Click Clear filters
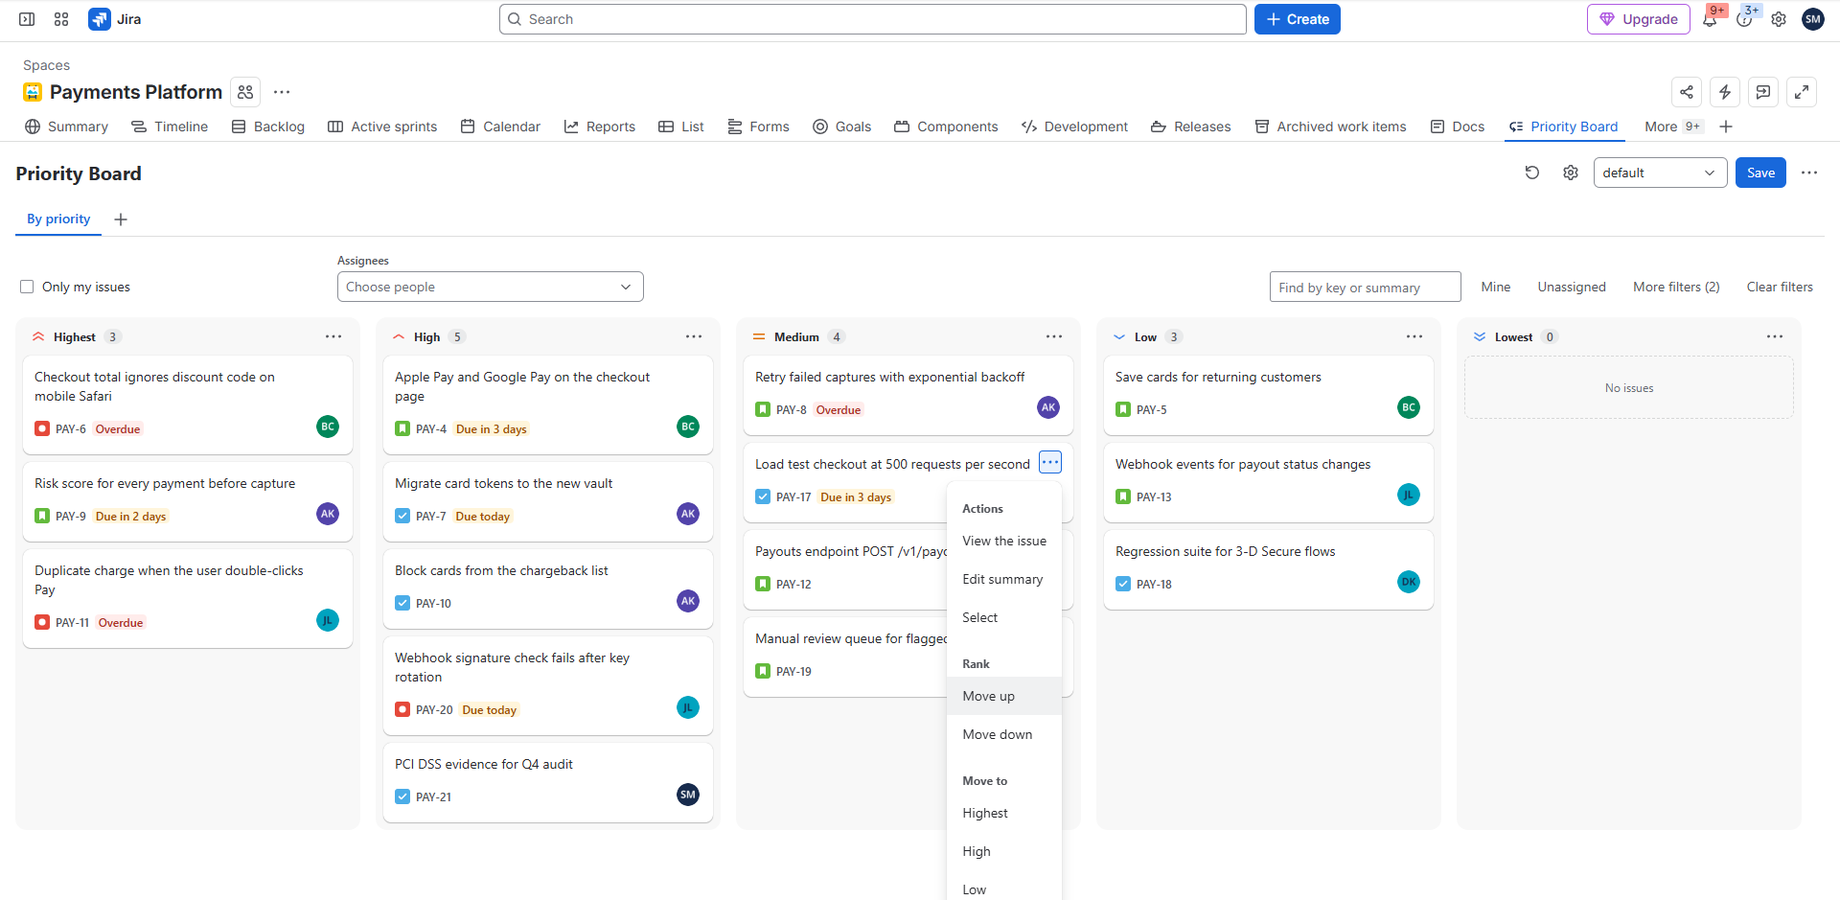 1779,287
